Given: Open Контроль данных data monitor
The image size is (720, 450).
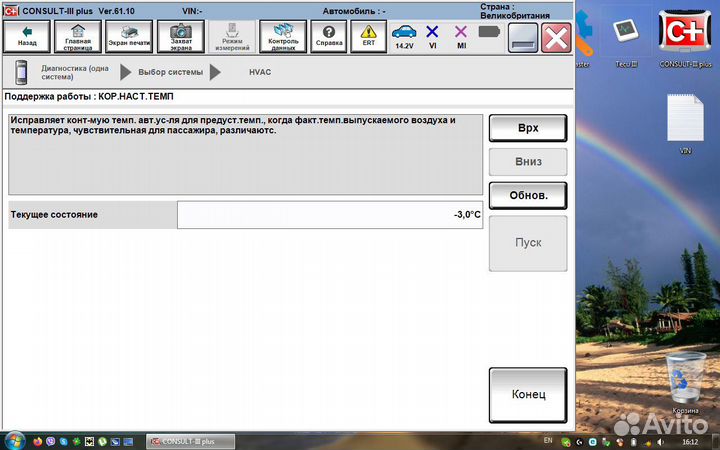Looking at the screenshot, I should click(283, 37).
